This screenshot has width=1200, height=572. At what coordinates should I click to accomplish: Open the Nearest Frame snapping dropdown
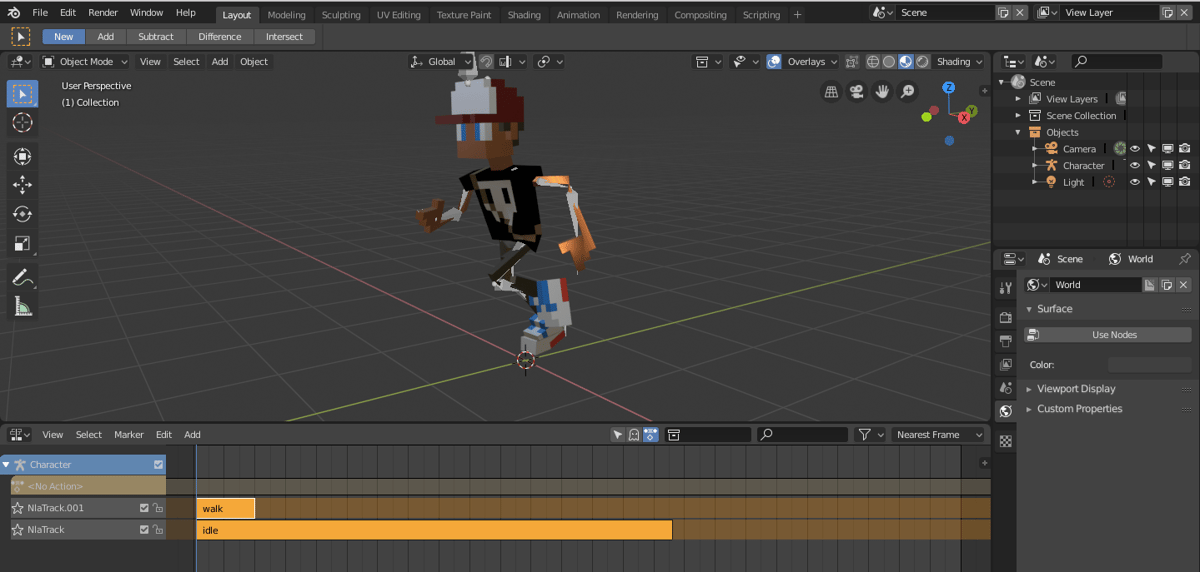pyautogui.click(x=938, y=435)
